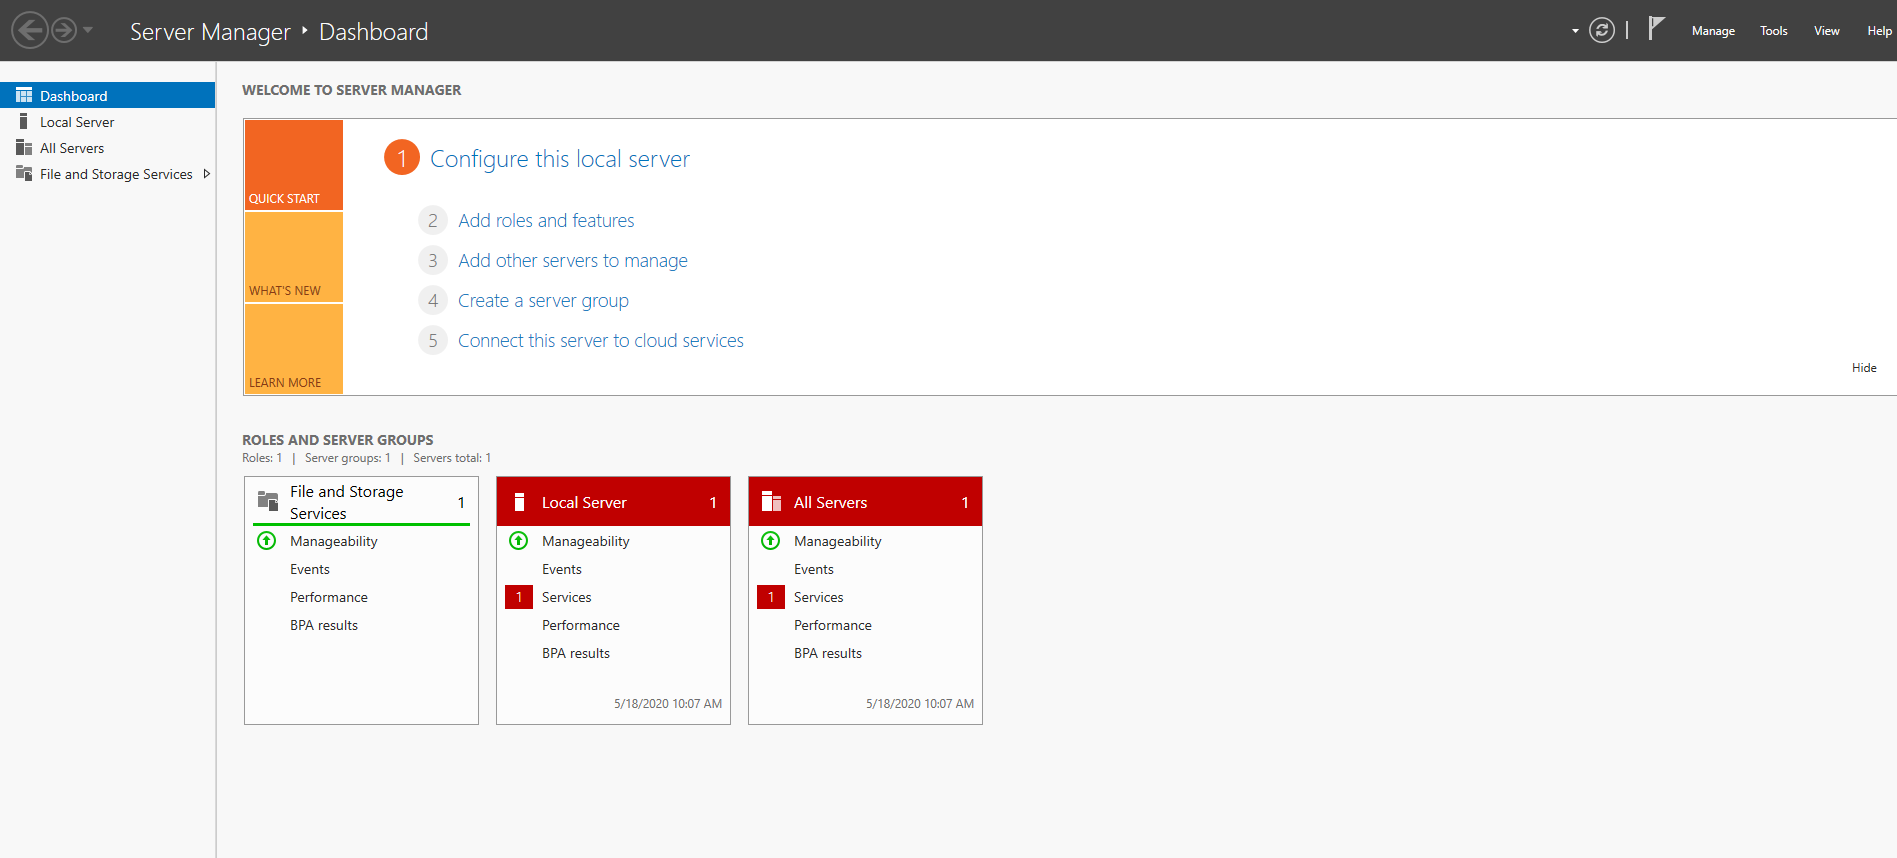Click the back navigation arrow icon
This screenshot has width=1897, height=858.
pyautogui.click(x=30, y=30)
